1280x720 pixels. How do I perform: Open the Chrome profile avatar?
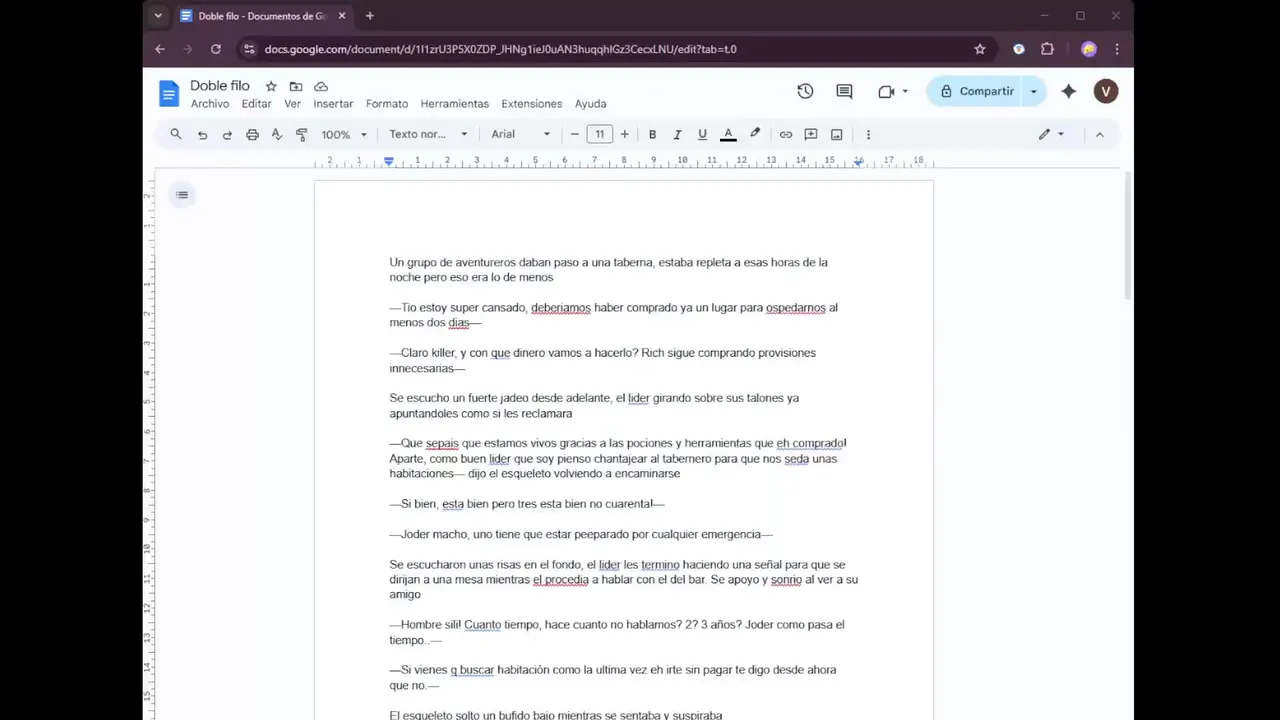pos(1089,49)
